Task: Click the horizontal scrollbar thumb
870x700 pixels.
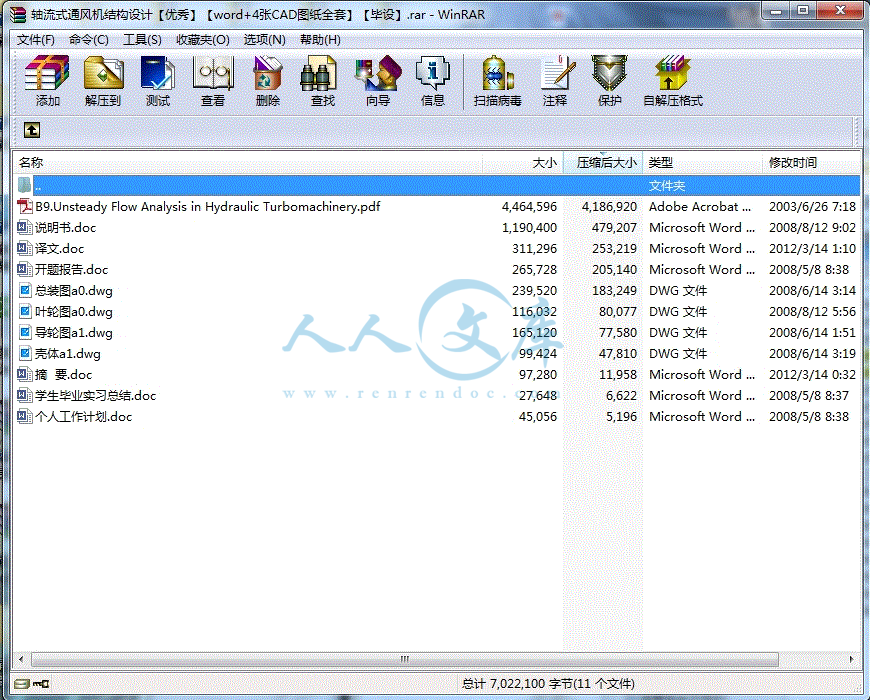Action: coord(404,660)
